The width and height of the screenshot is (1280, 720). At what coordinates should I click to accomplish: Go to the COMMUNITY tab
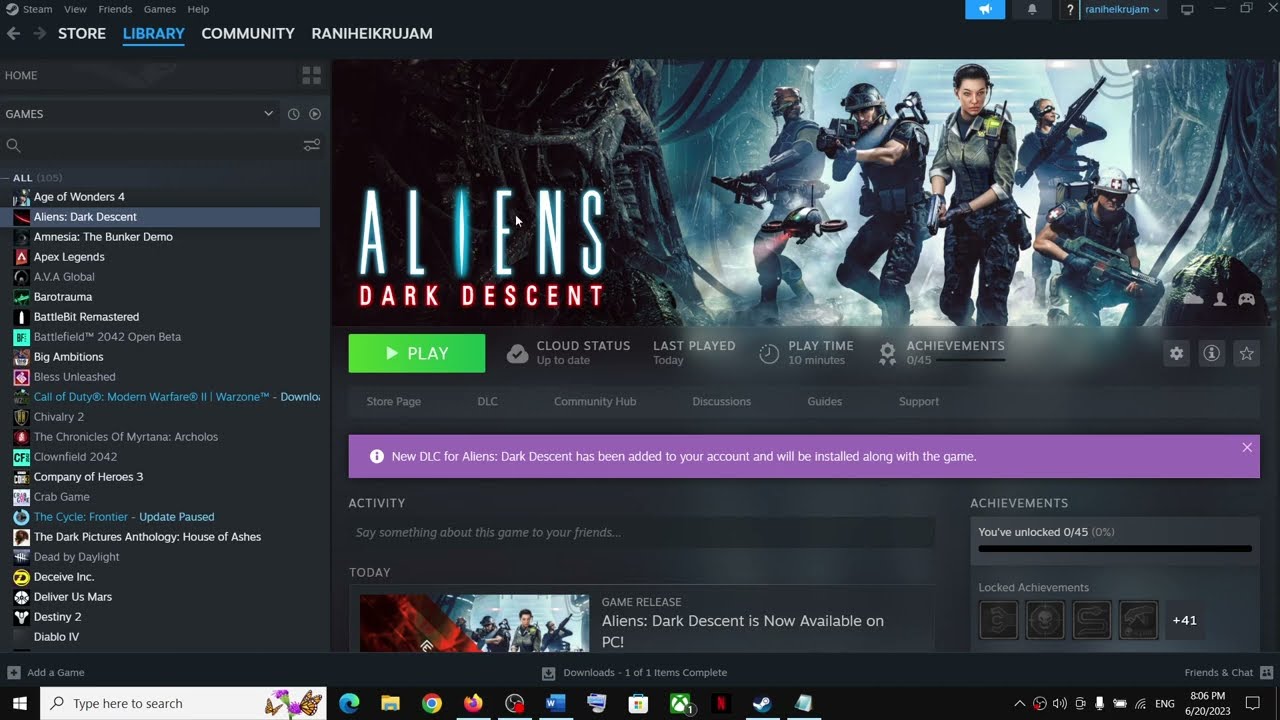[x=248, y=33]
